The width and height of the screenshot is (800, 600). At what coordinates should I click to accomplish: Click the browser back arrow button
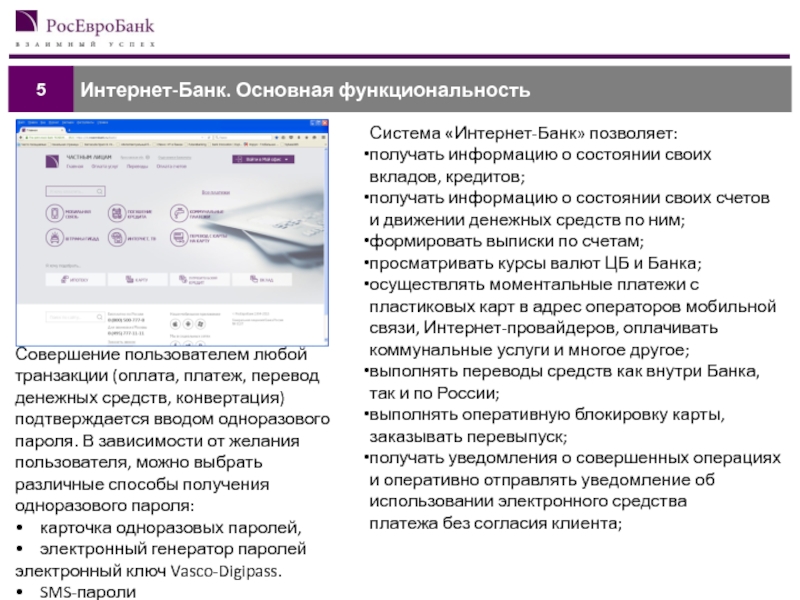(x=21, y=138)
